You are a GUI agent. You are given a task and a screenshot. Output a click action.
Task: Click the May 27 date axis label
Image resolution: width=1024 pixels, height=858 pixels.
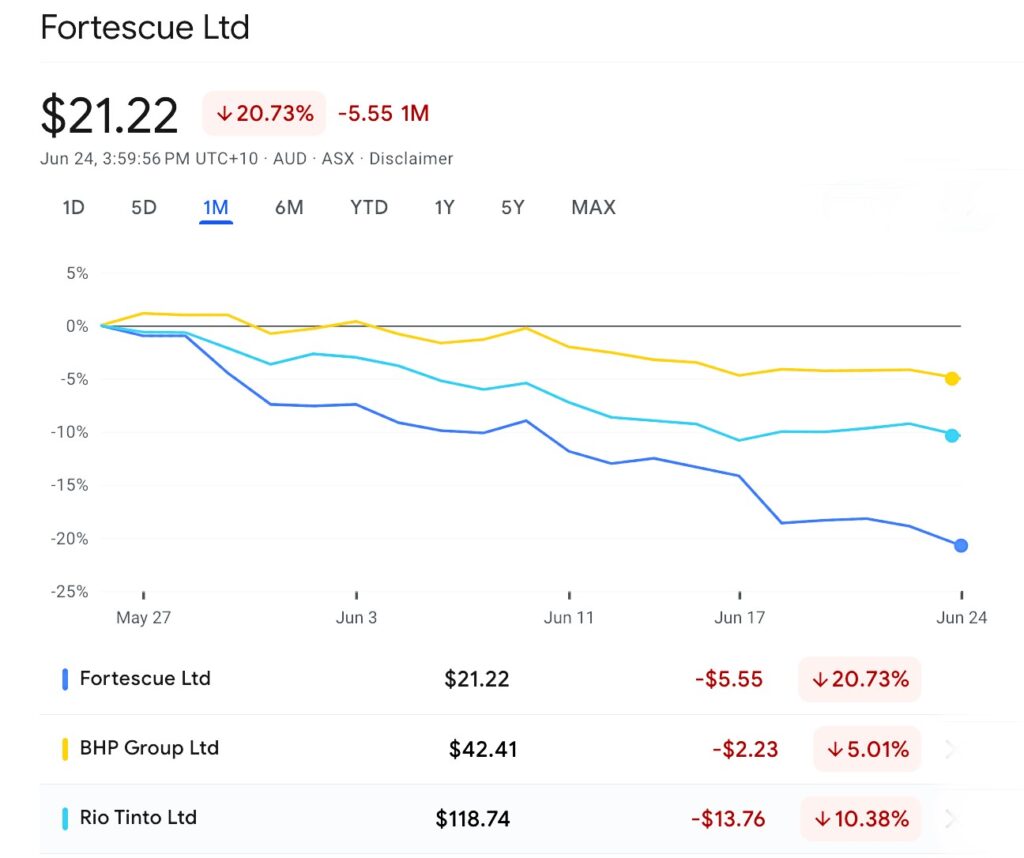pos(144,618)
